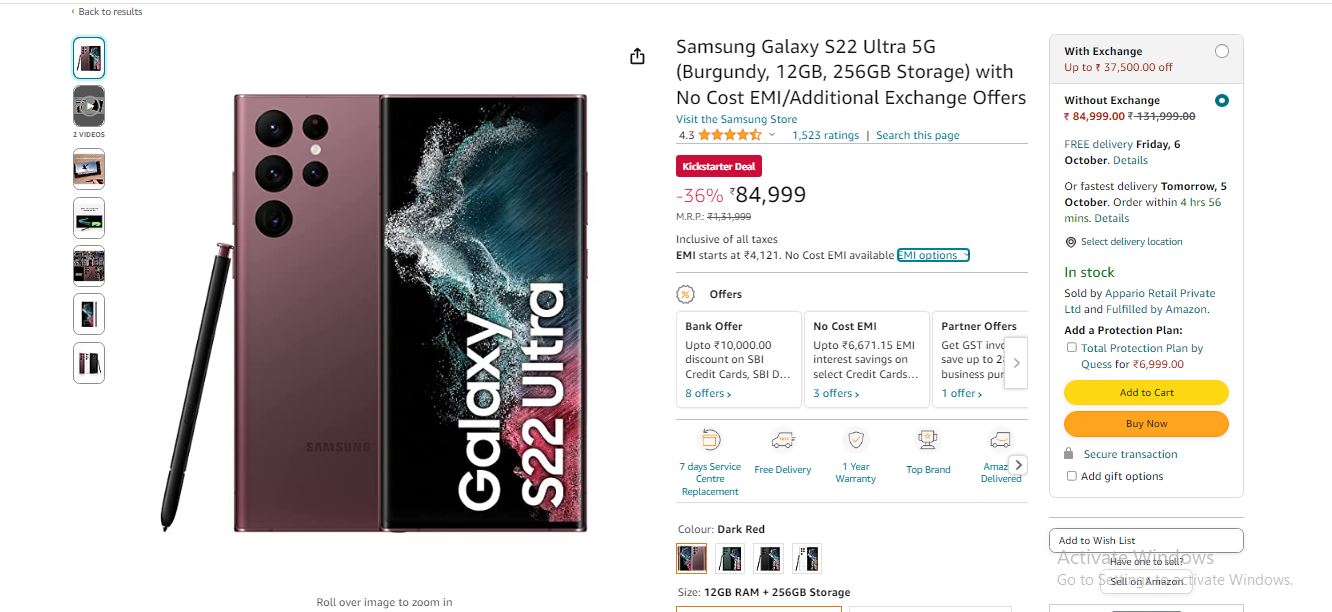This screenshot has width=1332, height=612.
Task: Click the Free Delivery truck icon
Action: [783, 440]
